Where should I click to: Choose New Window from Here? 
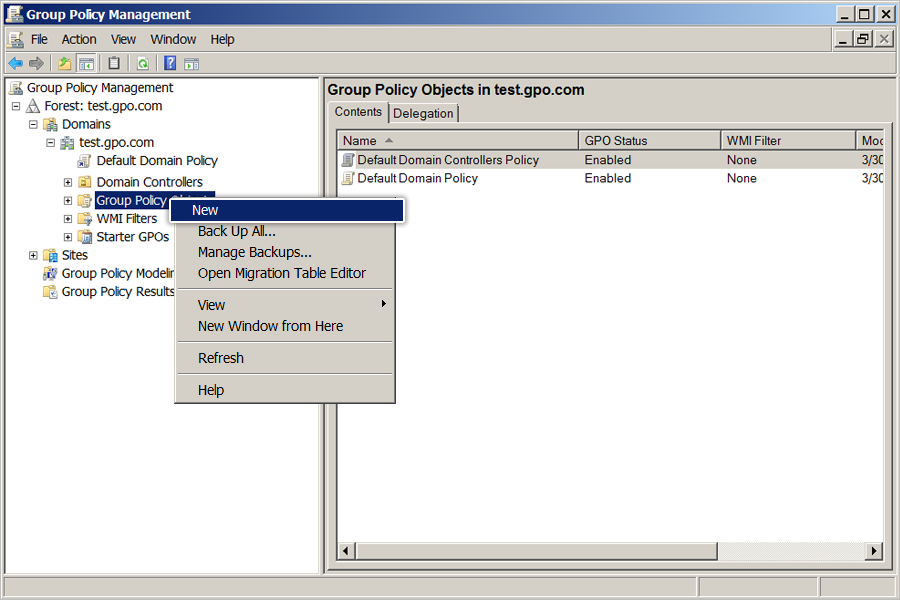click(x=285, y=326)
